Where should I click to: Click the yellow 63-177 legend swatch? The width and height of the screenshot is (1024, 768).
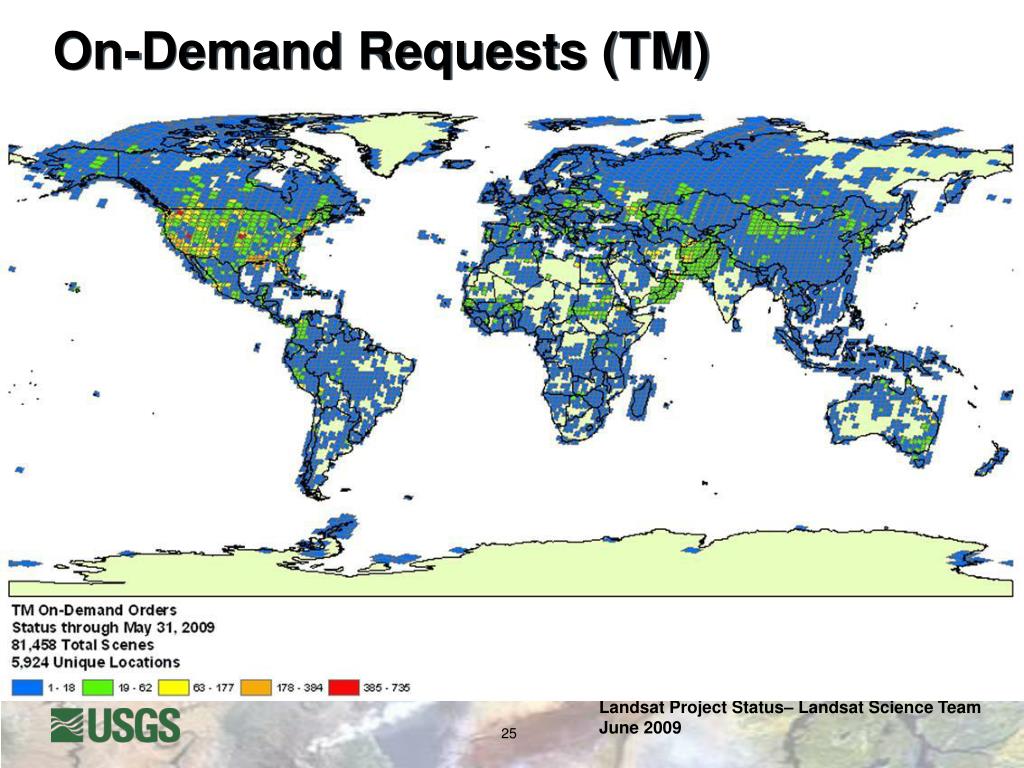tap(174, 688)
